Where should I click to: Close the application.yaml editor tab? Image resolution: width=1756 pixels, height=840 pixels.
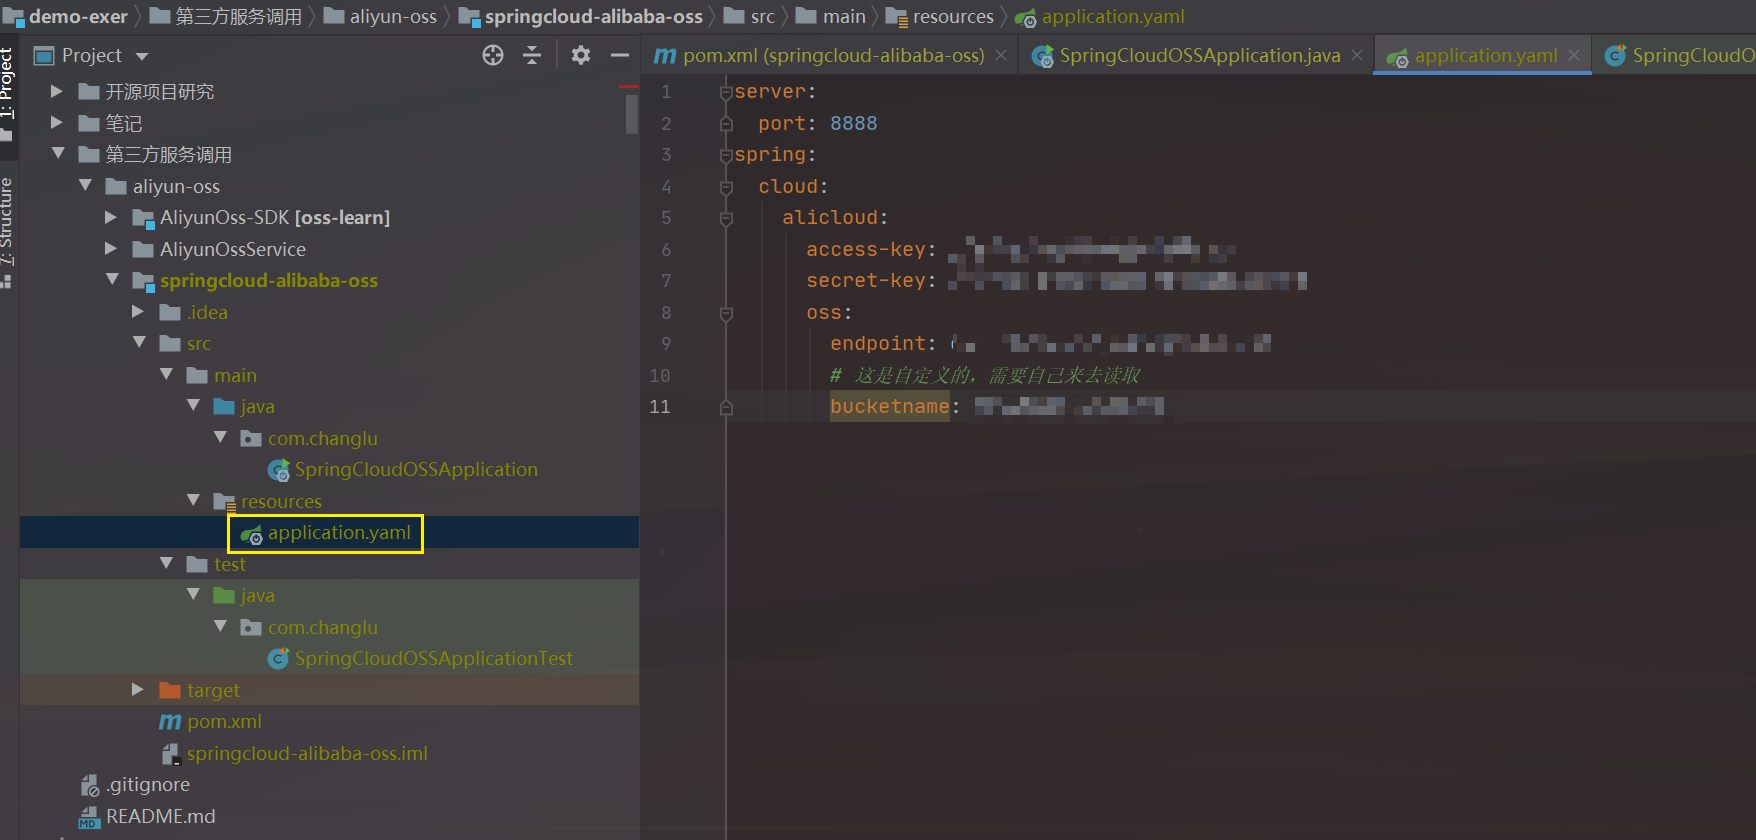point(1574,56)
